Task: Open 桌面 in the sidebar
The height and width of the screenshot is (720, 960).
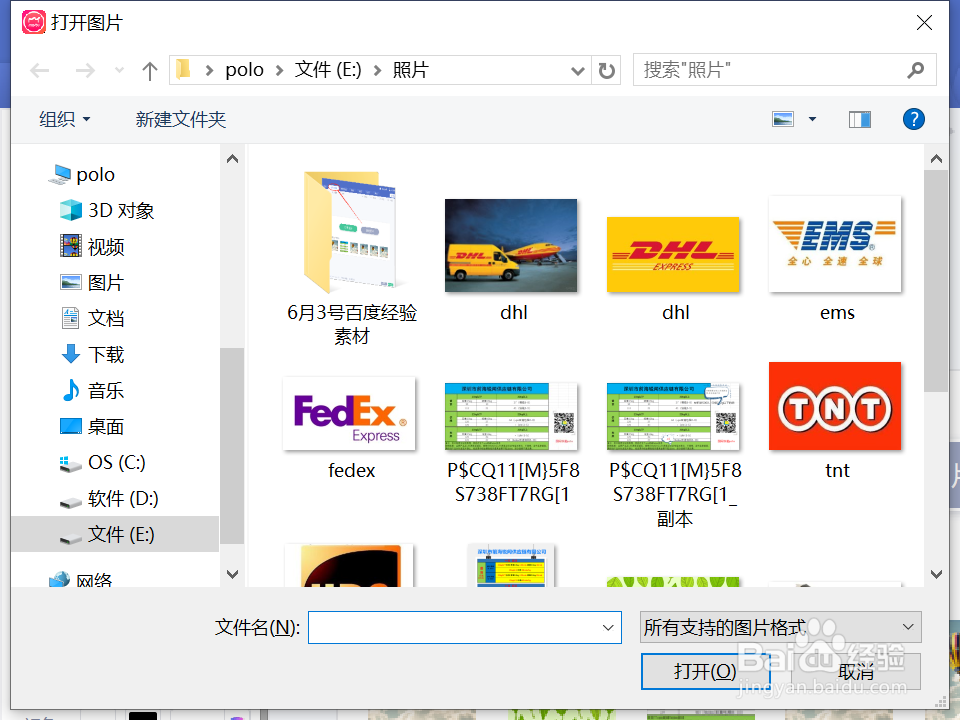Action: click(92, 427)
